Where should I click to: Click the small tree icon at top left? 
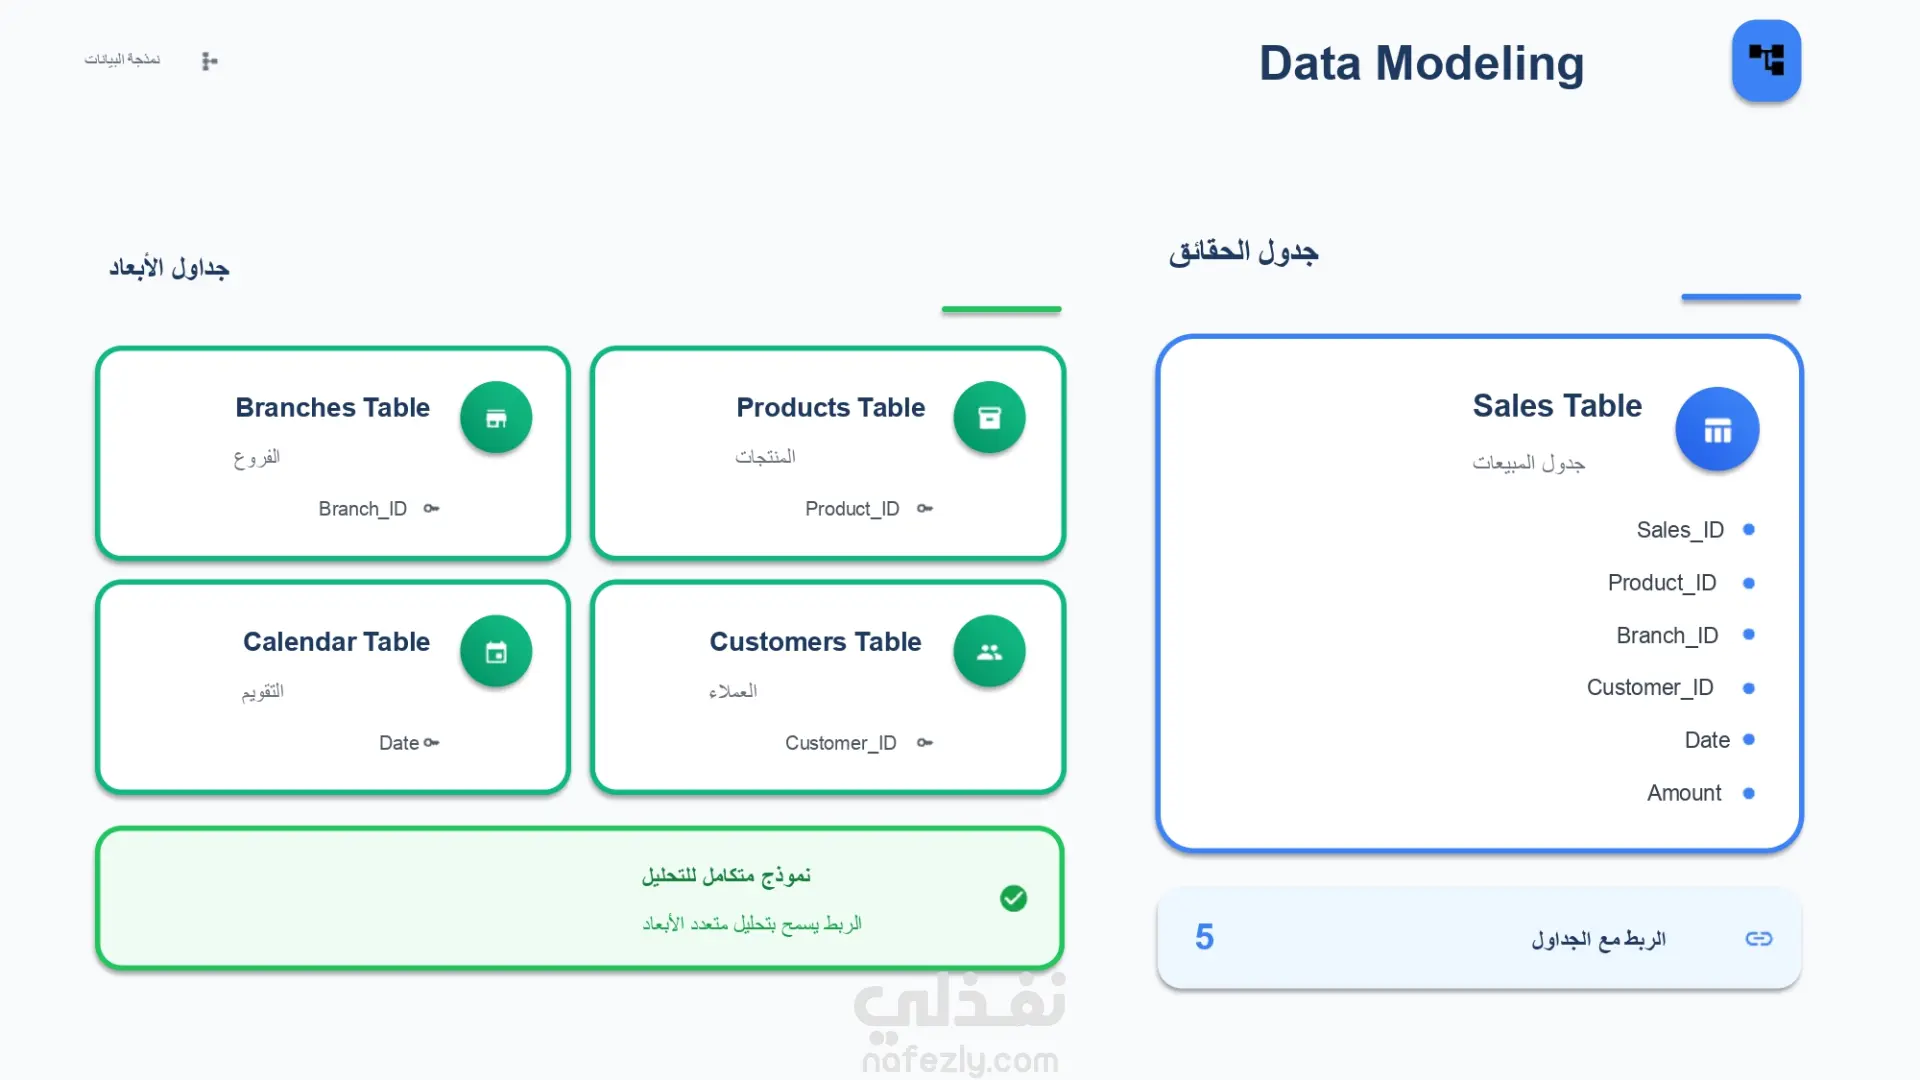[x=209, y=61]
